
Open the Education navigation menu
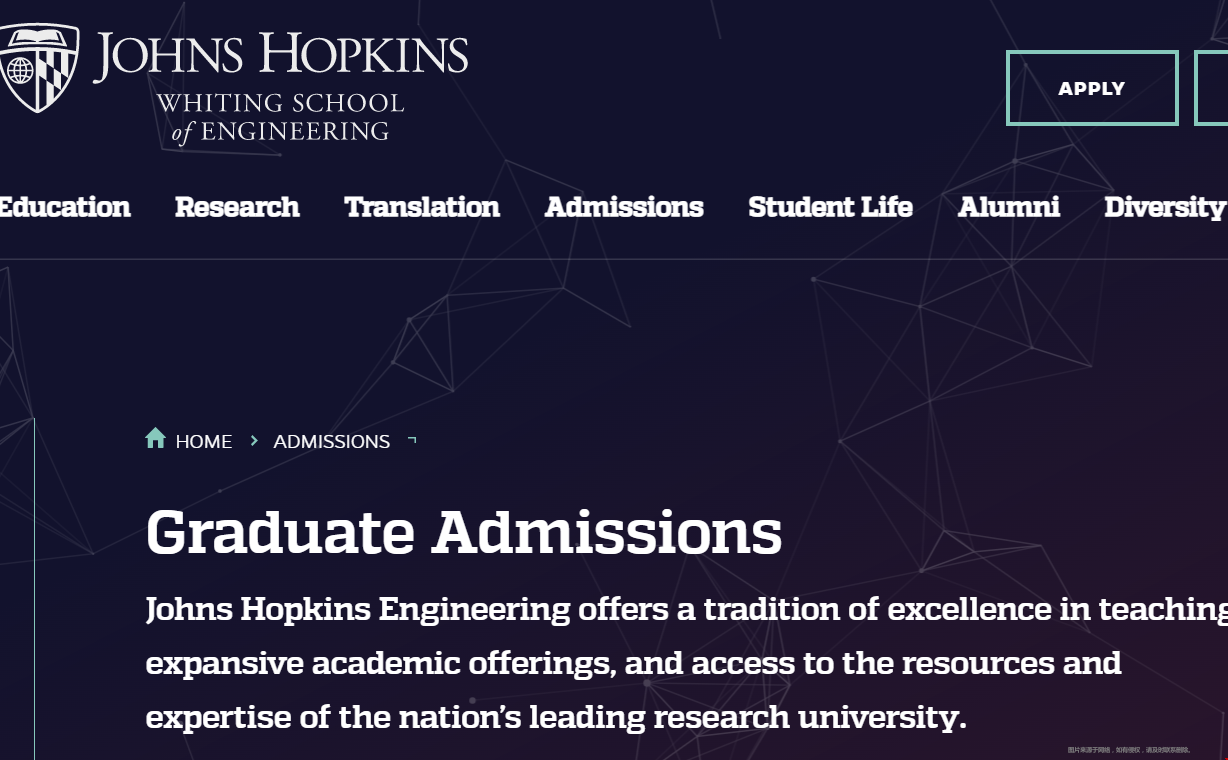point(64,208)
